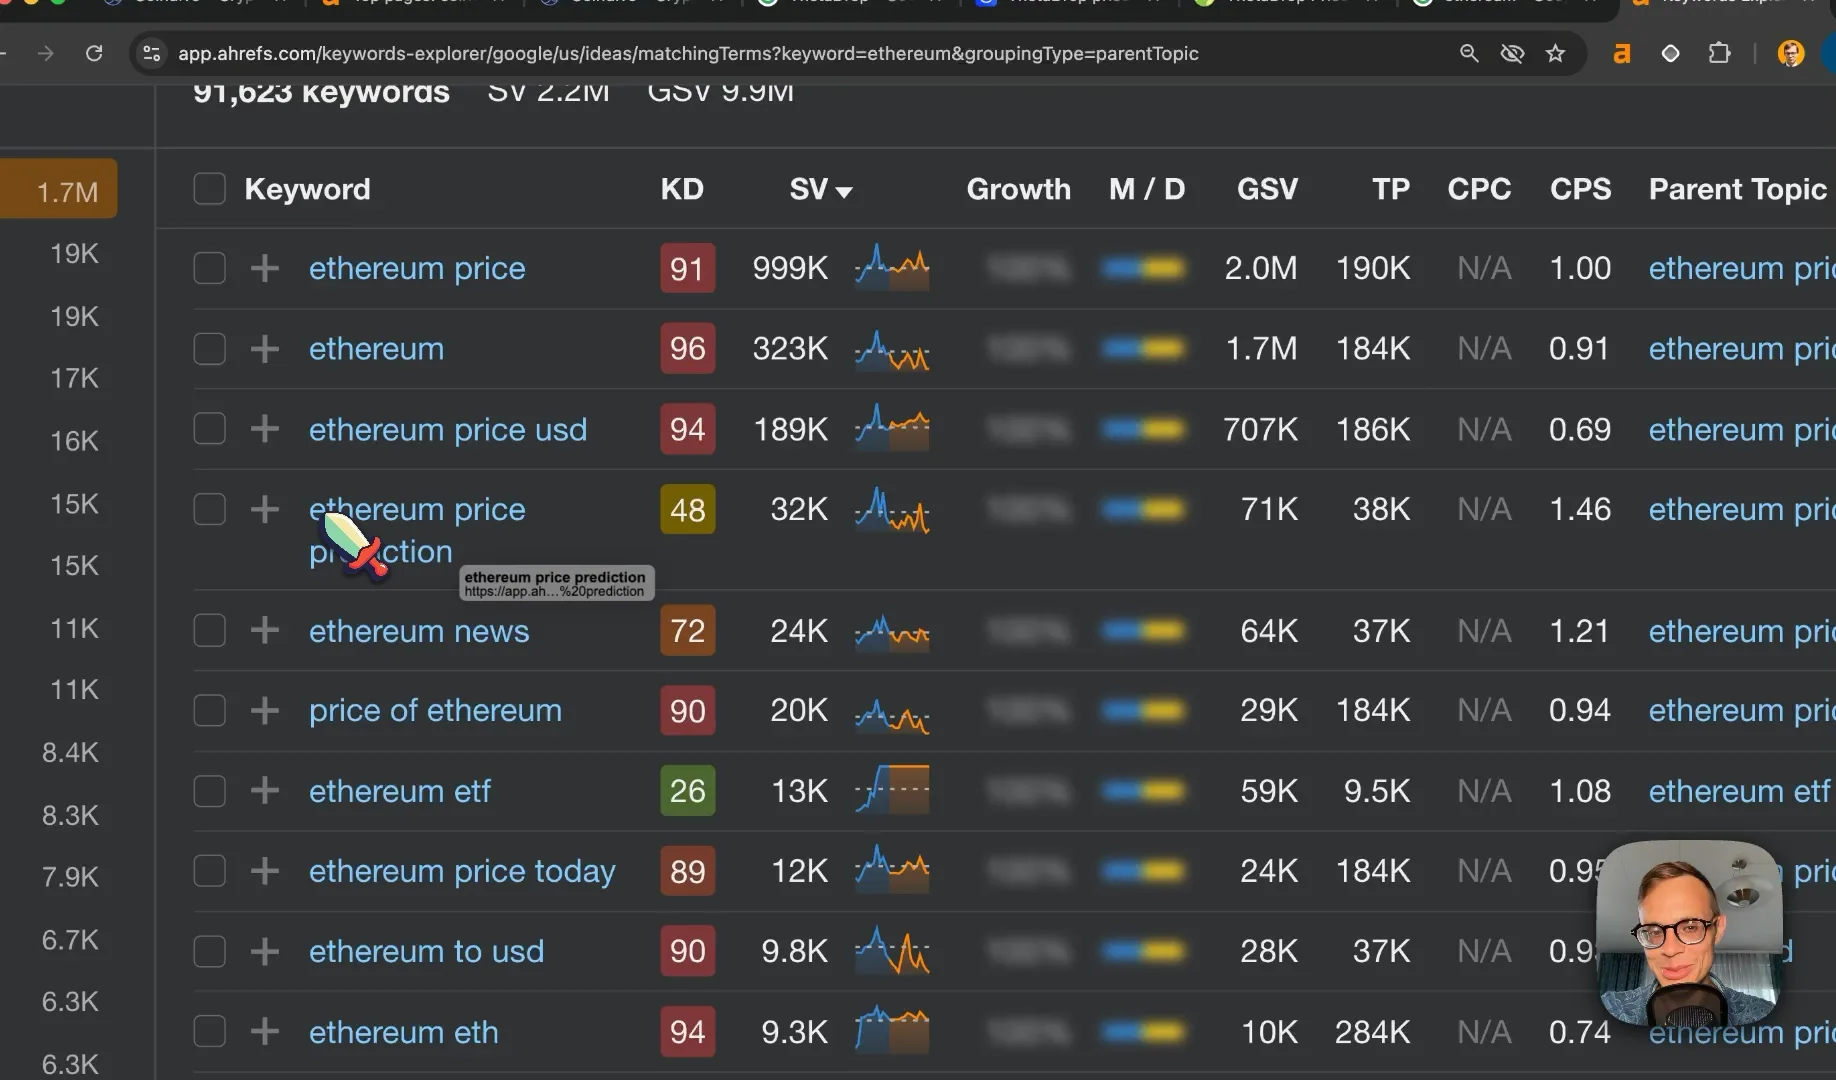Sort by the GSV column header
1836x1080 pixels.
point(1267,189)
